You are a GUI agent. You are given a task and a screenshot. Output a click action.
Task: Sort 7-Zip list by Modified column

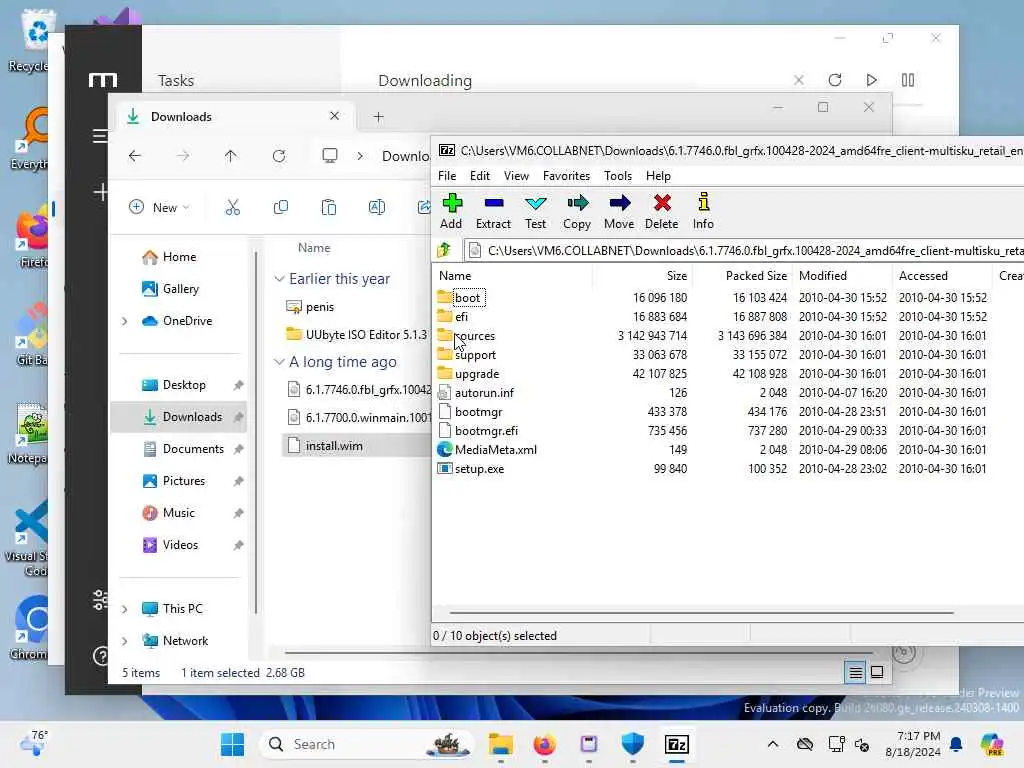842,276
